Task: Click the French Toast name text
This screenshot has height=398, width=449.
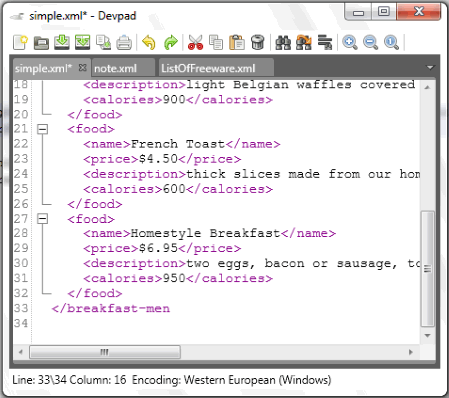Action: tap(178, 144)
